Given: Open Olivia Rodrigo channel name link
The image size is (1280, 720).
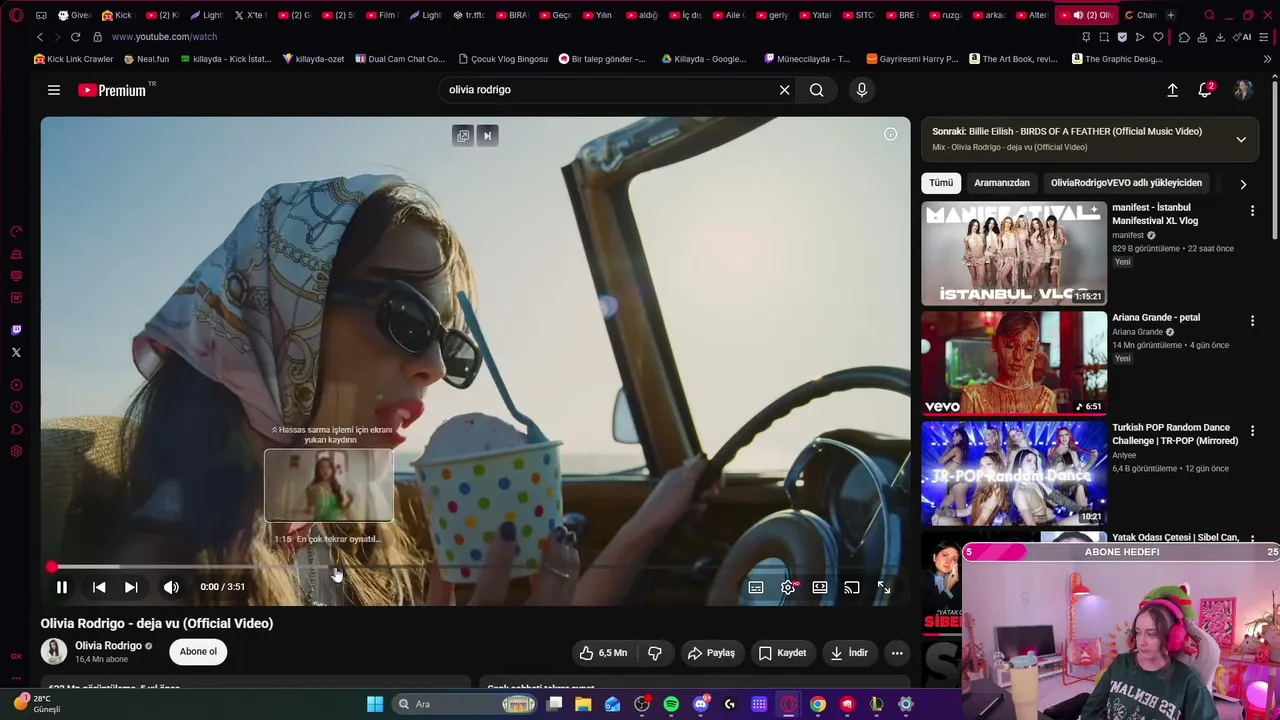Looking at the screenshot, I should tap(108, 646).
